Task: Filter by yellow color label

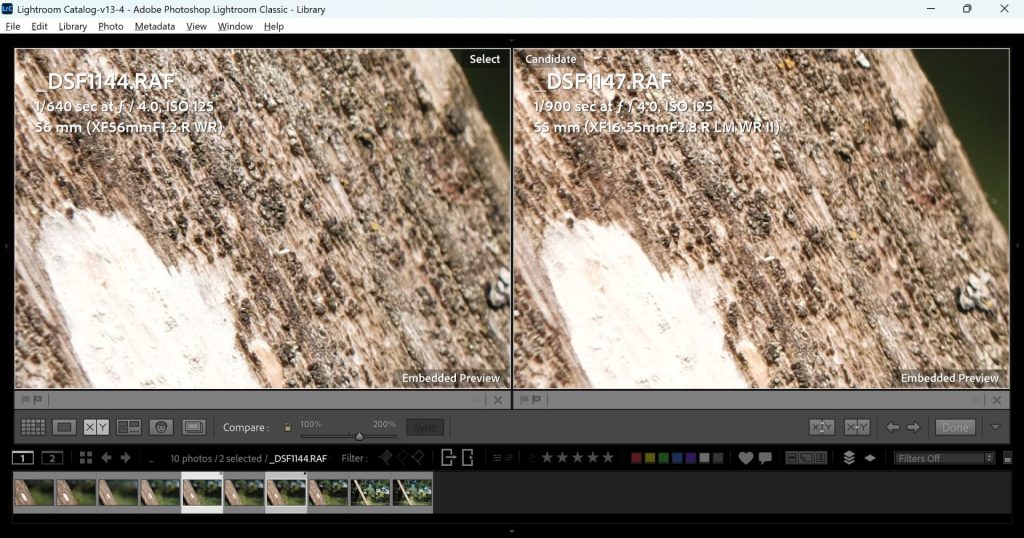Action: tap(650, 458)
